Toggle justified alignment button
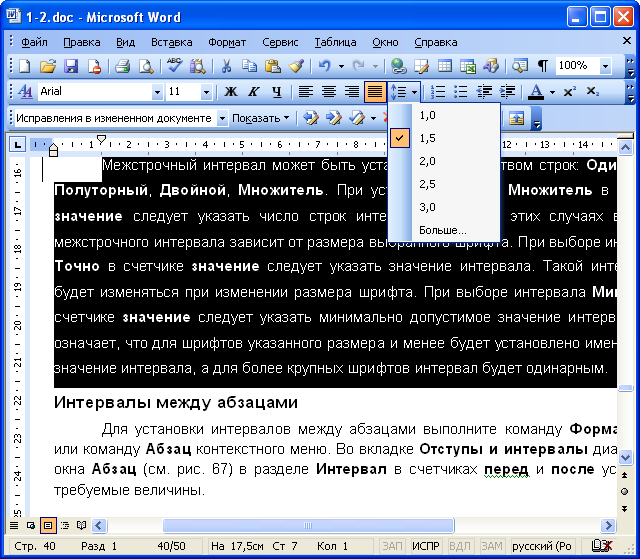640x559 pixels. coord(375,92)
